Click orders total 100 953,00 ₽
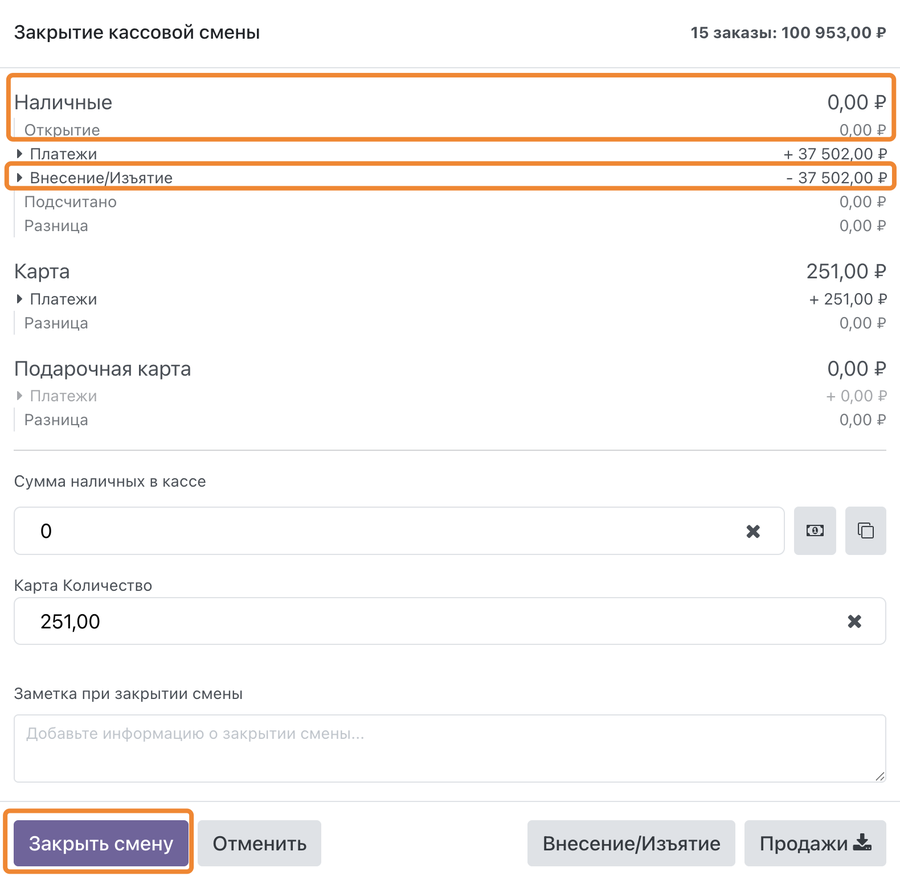Screen dimensions: 900x876 (833, 33)
